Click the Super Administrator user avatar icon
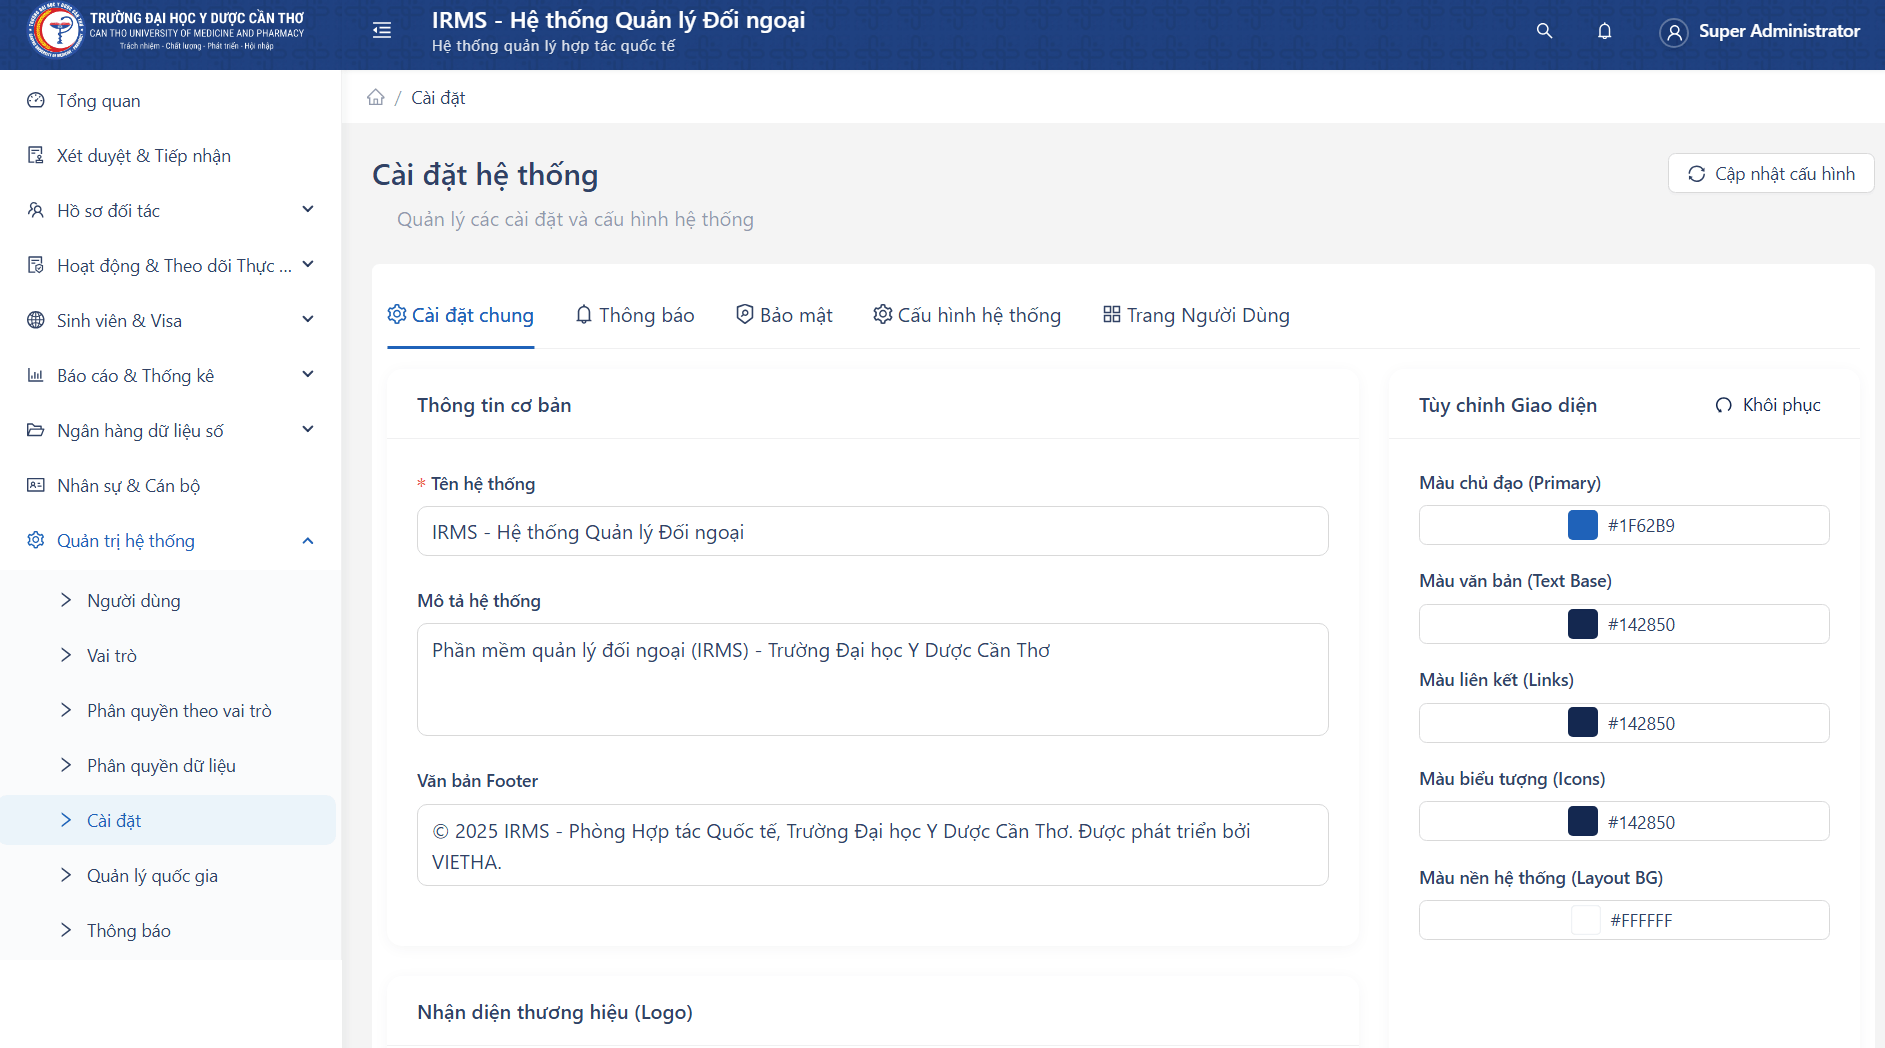1885x1048 pixels. click(x=1673, y=32)
